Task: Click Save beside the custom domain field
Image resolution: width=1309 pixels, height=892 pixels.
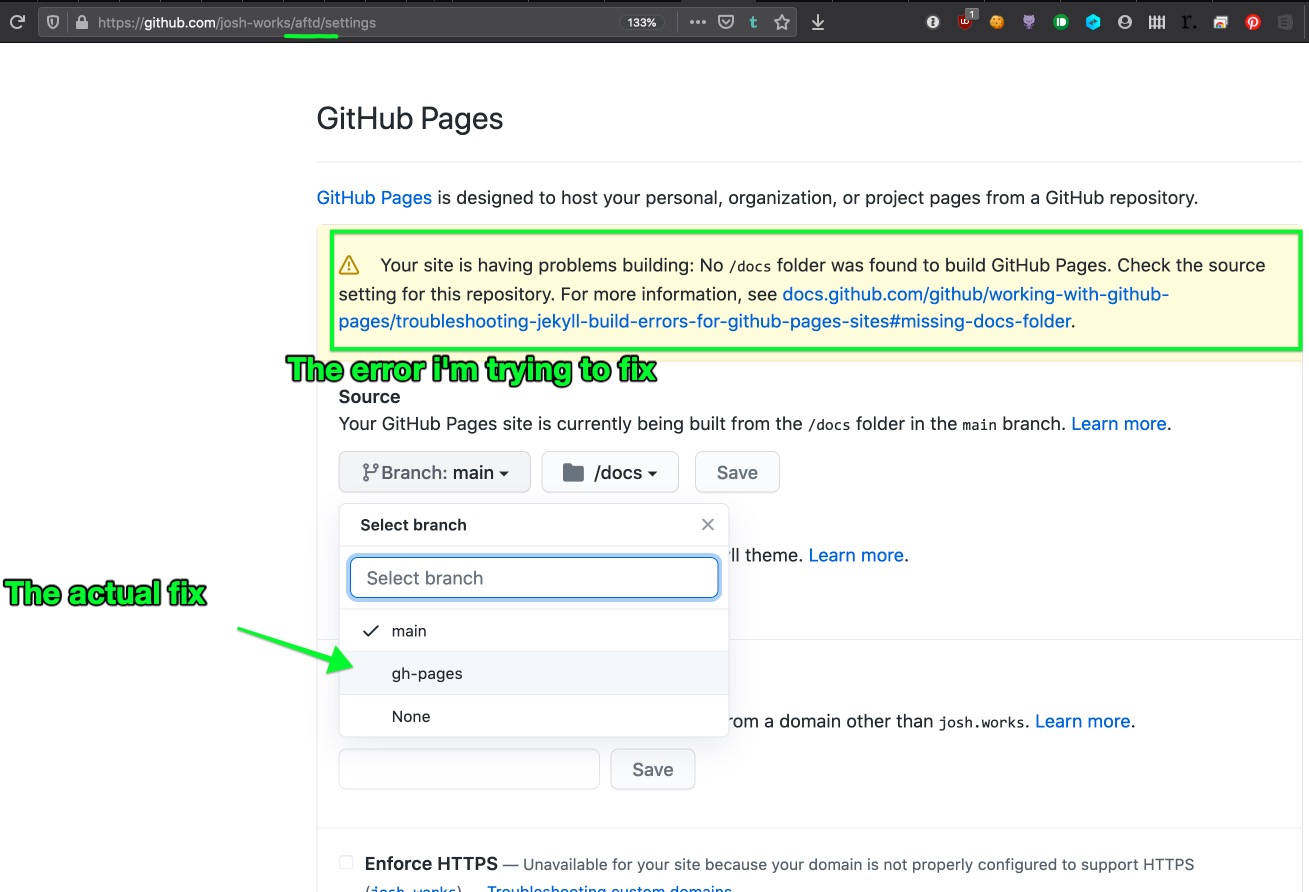Action: tap(653, 769)
